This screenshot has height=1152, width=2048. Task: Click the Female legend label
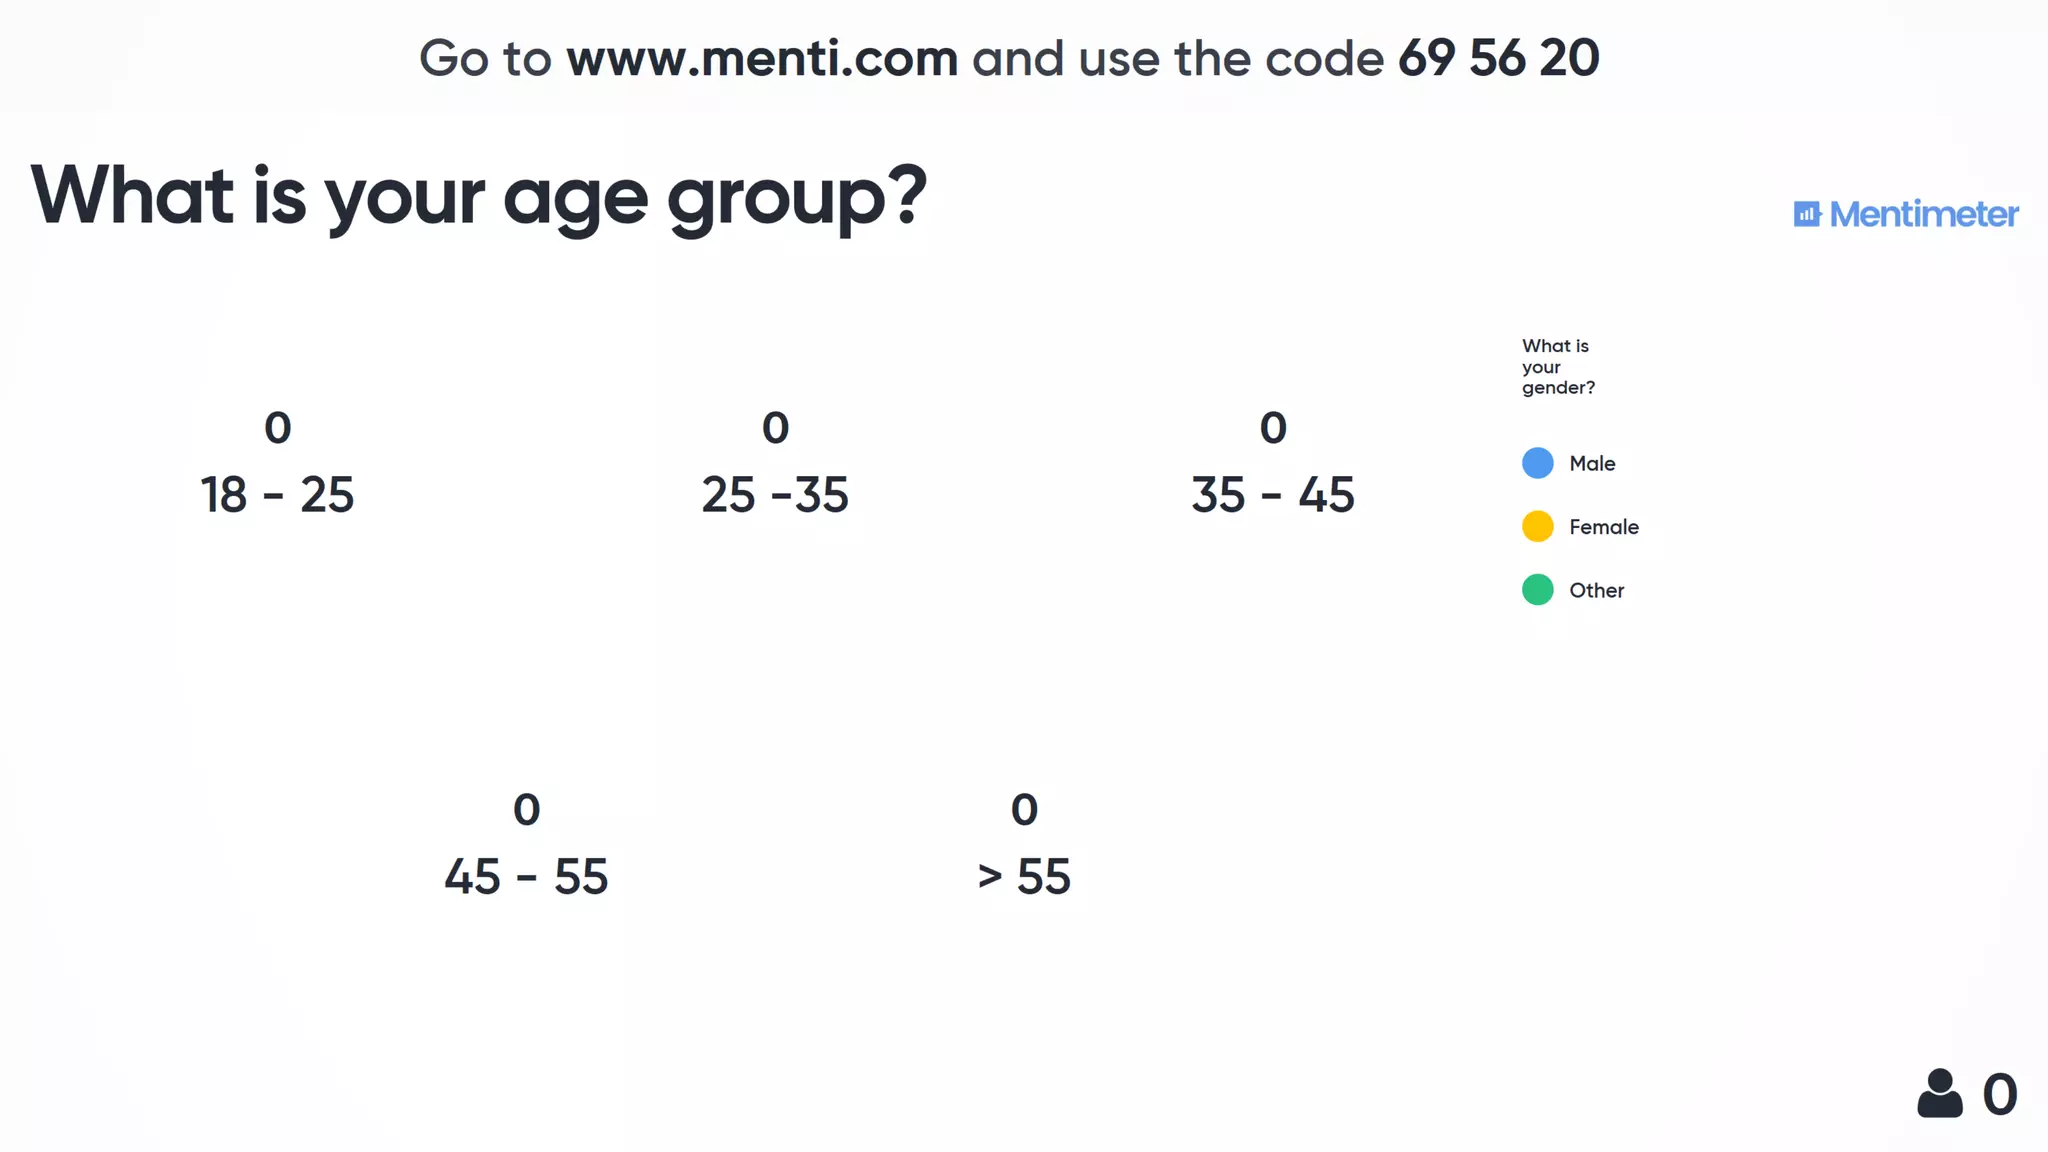(x=1603, y=527)
